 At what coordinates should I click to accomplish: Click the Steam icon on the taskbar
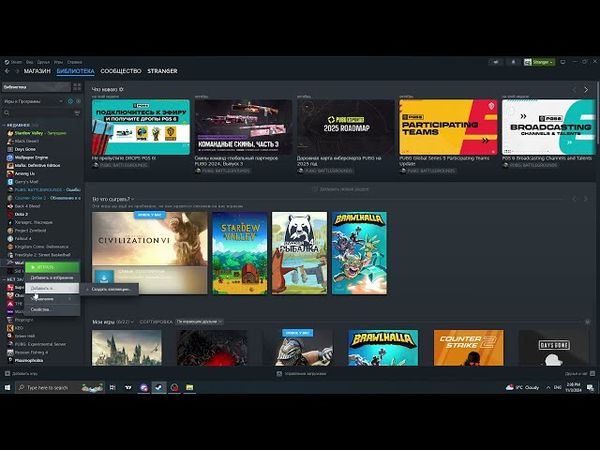tap(158, 388)
